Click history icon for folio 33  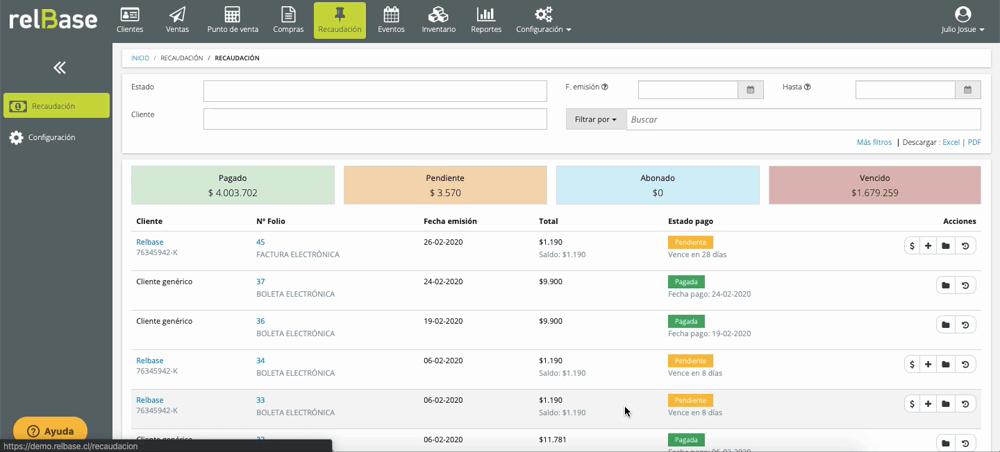965,404
